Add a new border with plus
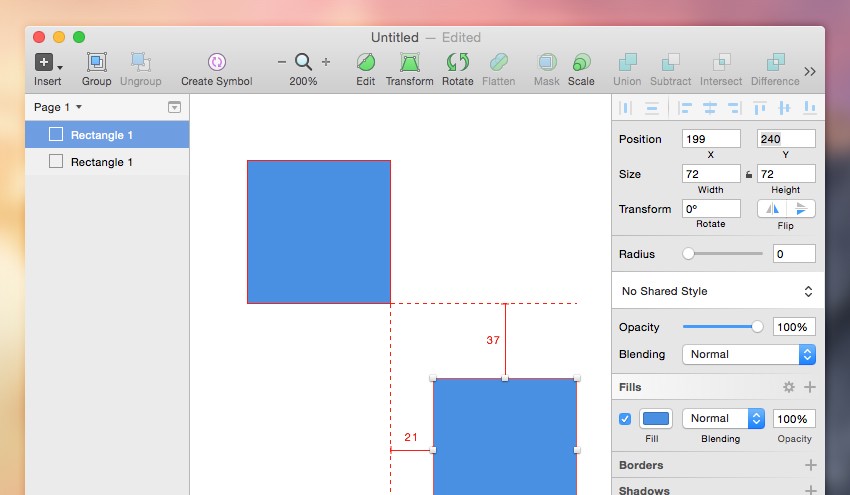 (x=810, y=465)
